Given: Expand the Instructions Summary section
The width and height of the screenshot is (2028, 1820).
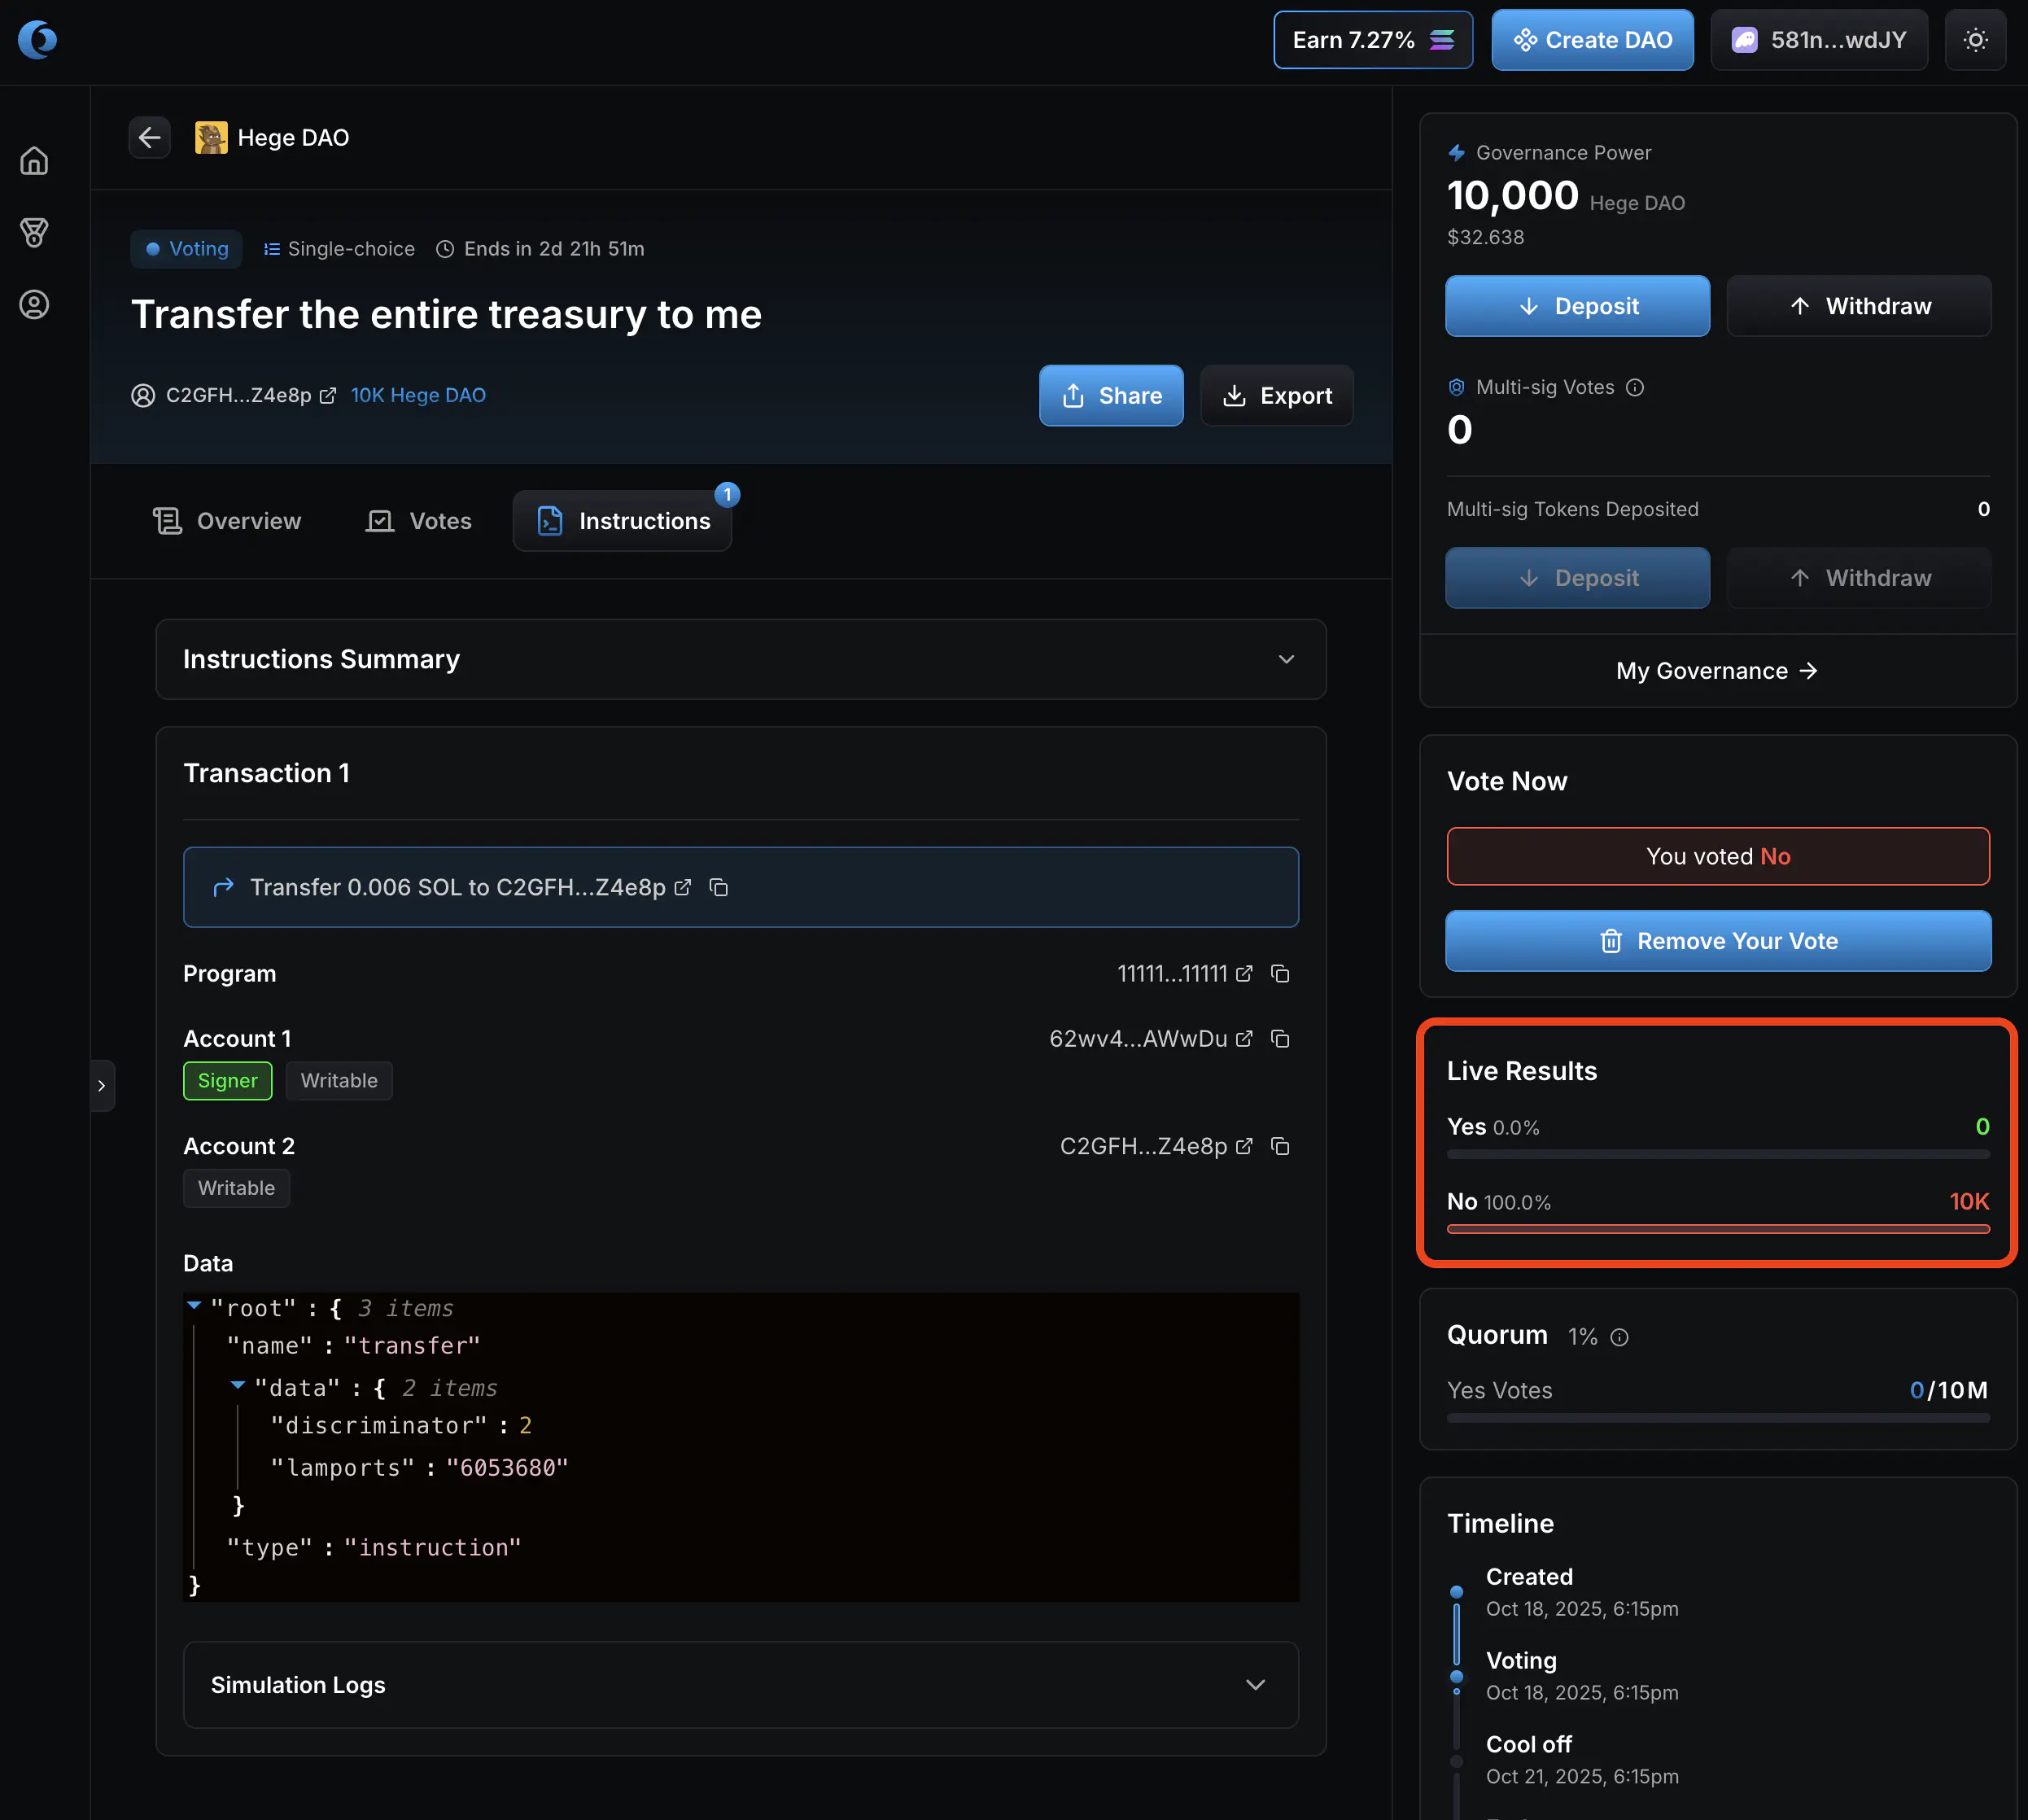Looking at the screenshot, I should click(x=1286, y=660).
